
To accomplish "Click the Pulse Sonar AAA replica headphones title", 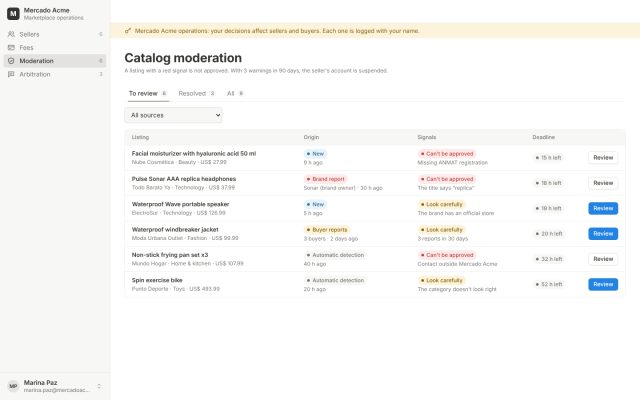I will coord(184,179).
